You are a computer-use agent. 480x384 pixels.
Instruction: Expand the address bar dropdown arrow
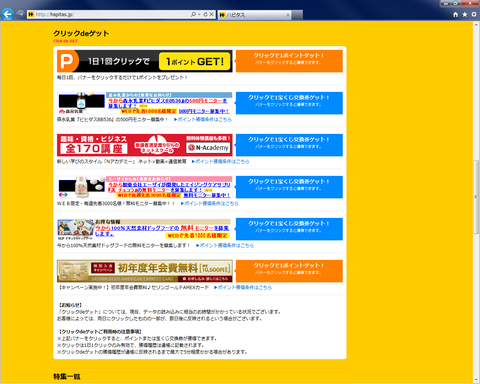pyautogui.click(x=199, y=14)
